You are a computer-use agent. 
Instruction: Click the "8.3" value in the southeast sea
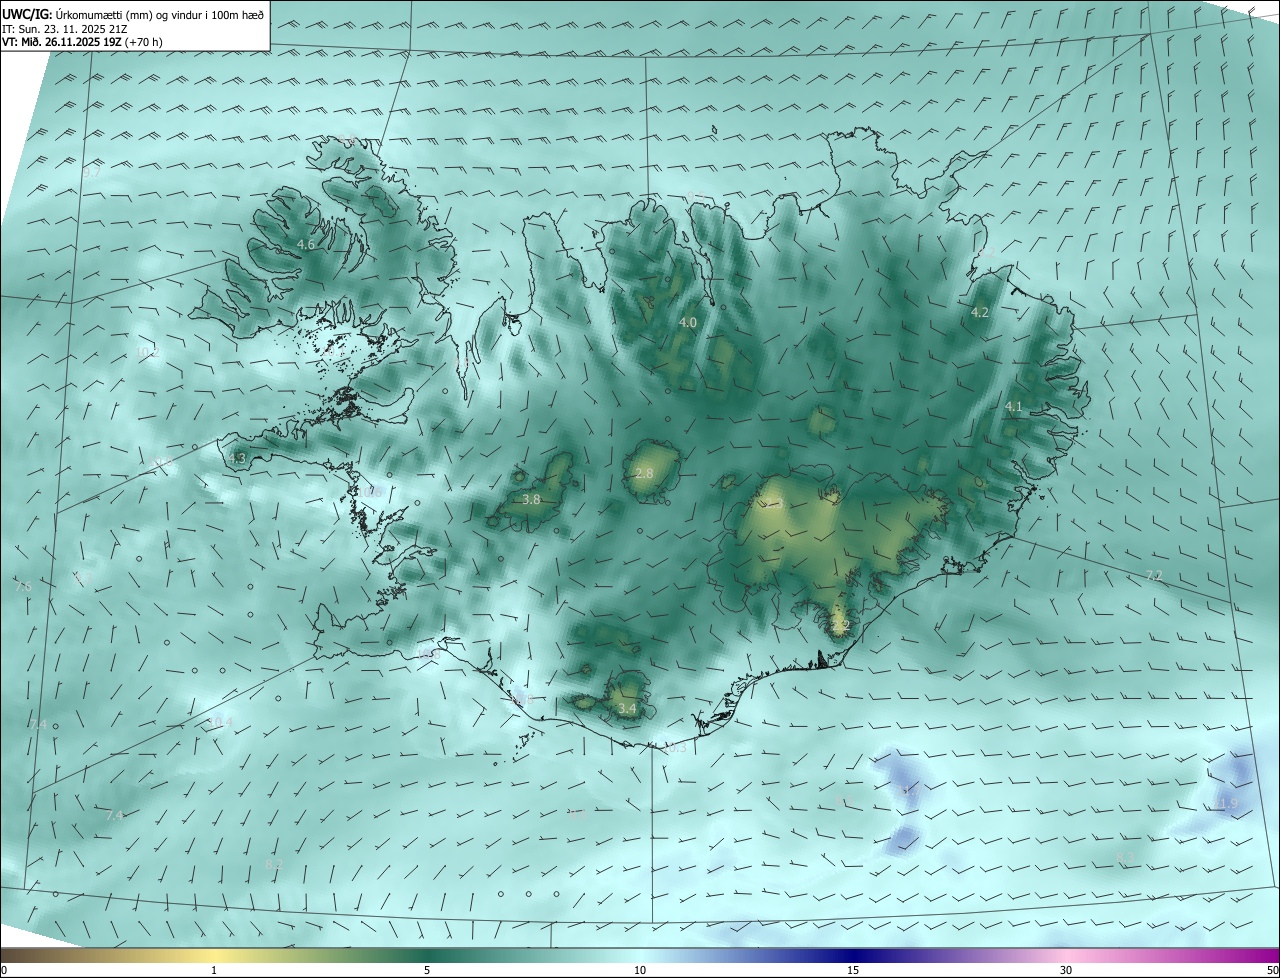tap(1124, 858)
